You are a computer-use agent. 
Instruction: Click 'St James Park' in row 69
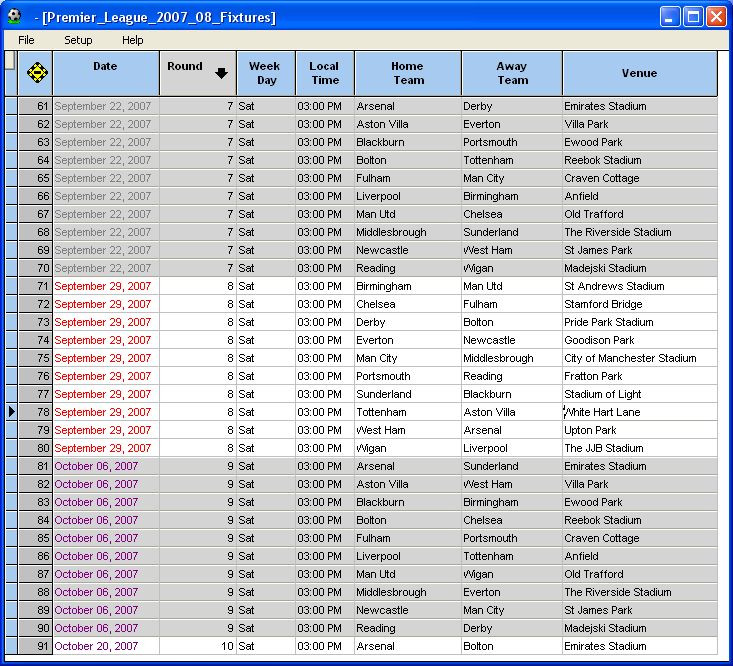[x=640, y=250]
